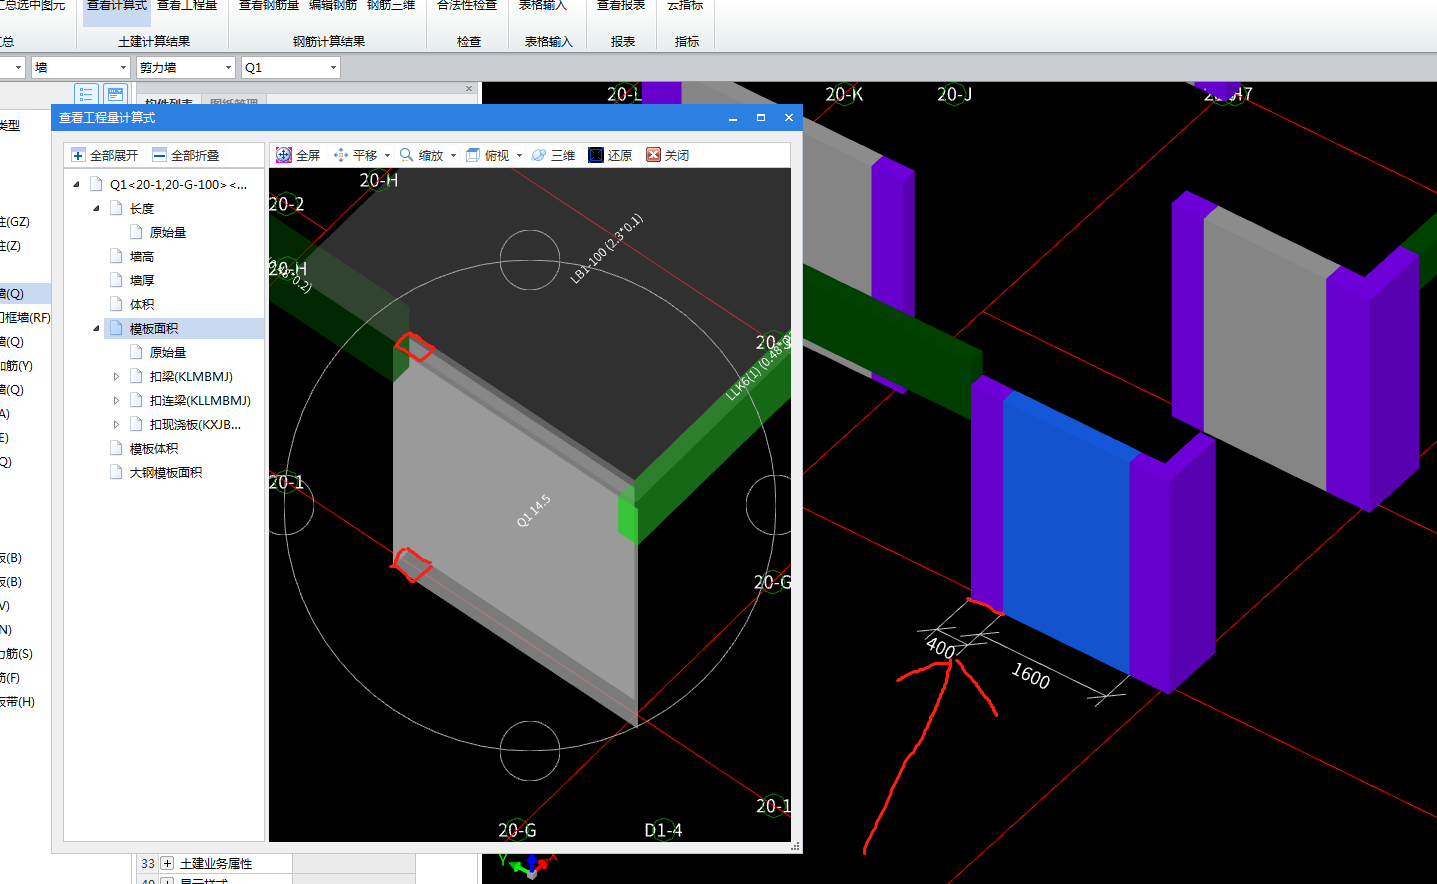Select 框墙(RF) in the left nav

(x=25, y=318)
